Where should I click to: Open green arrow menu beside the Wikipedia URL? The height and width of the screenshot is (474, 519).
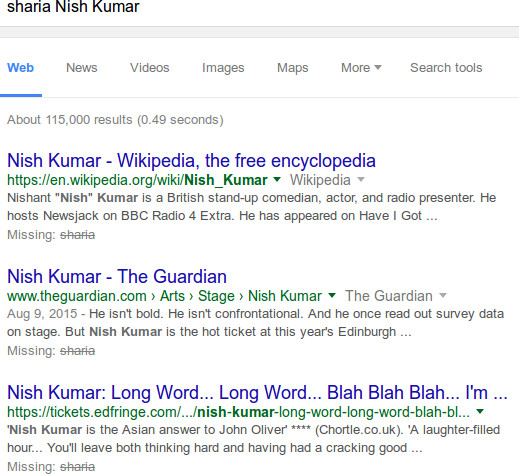point(277,180)
